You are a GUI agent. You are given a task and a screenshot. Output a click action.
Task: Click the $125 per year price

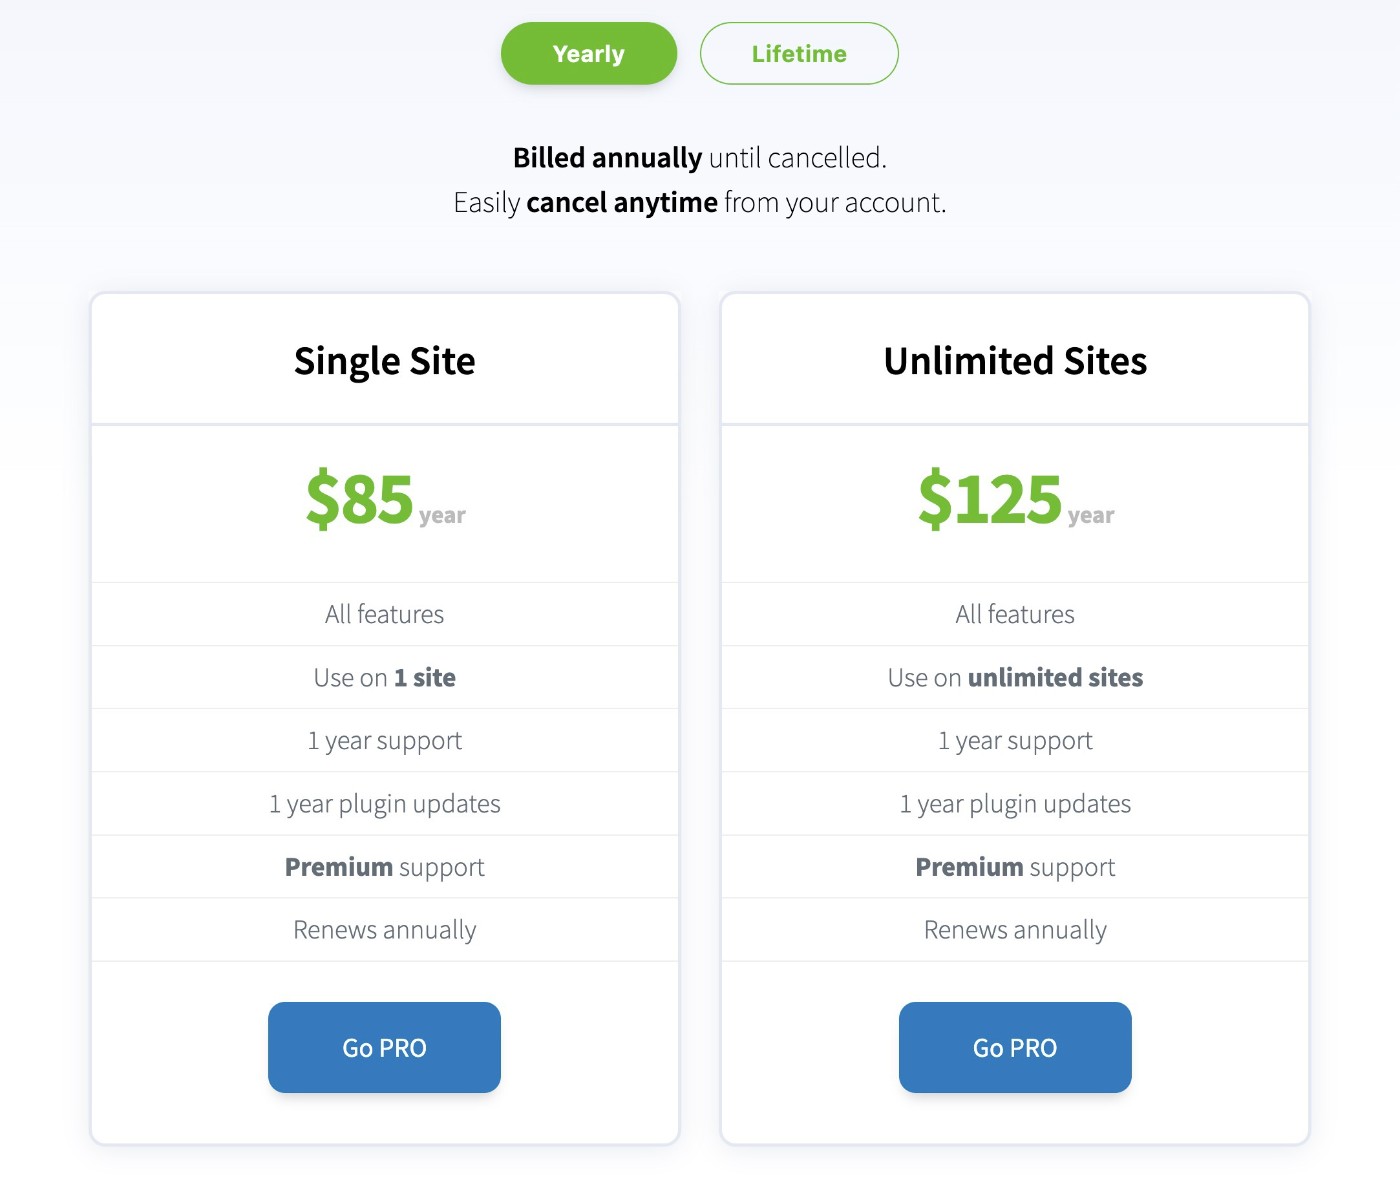[1015, 499]
